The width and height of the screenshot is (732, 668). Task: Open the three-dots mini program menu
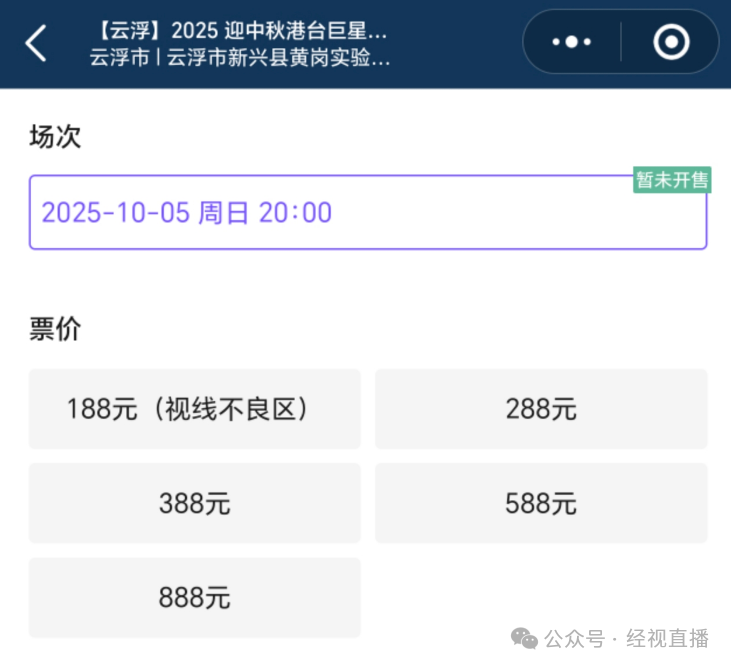(x=572, y=42)
